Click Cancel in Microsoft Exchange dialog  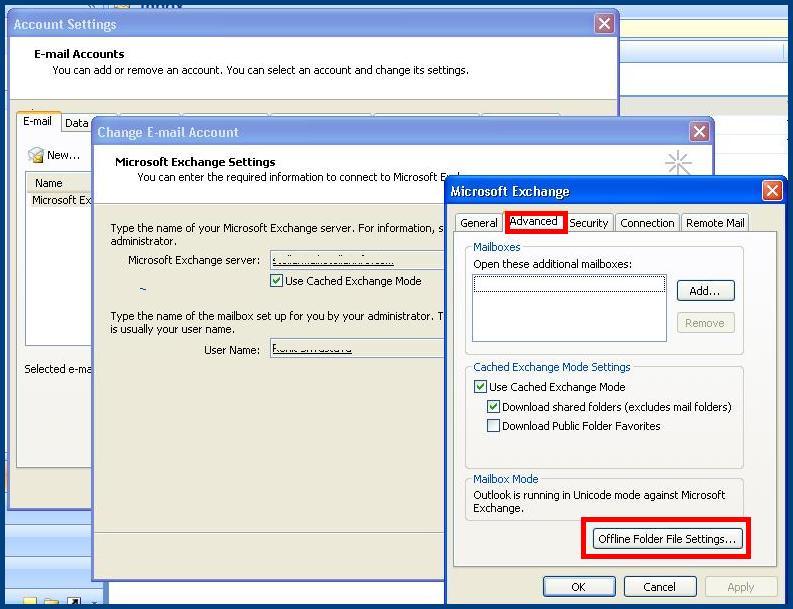(x=659, y=587)
